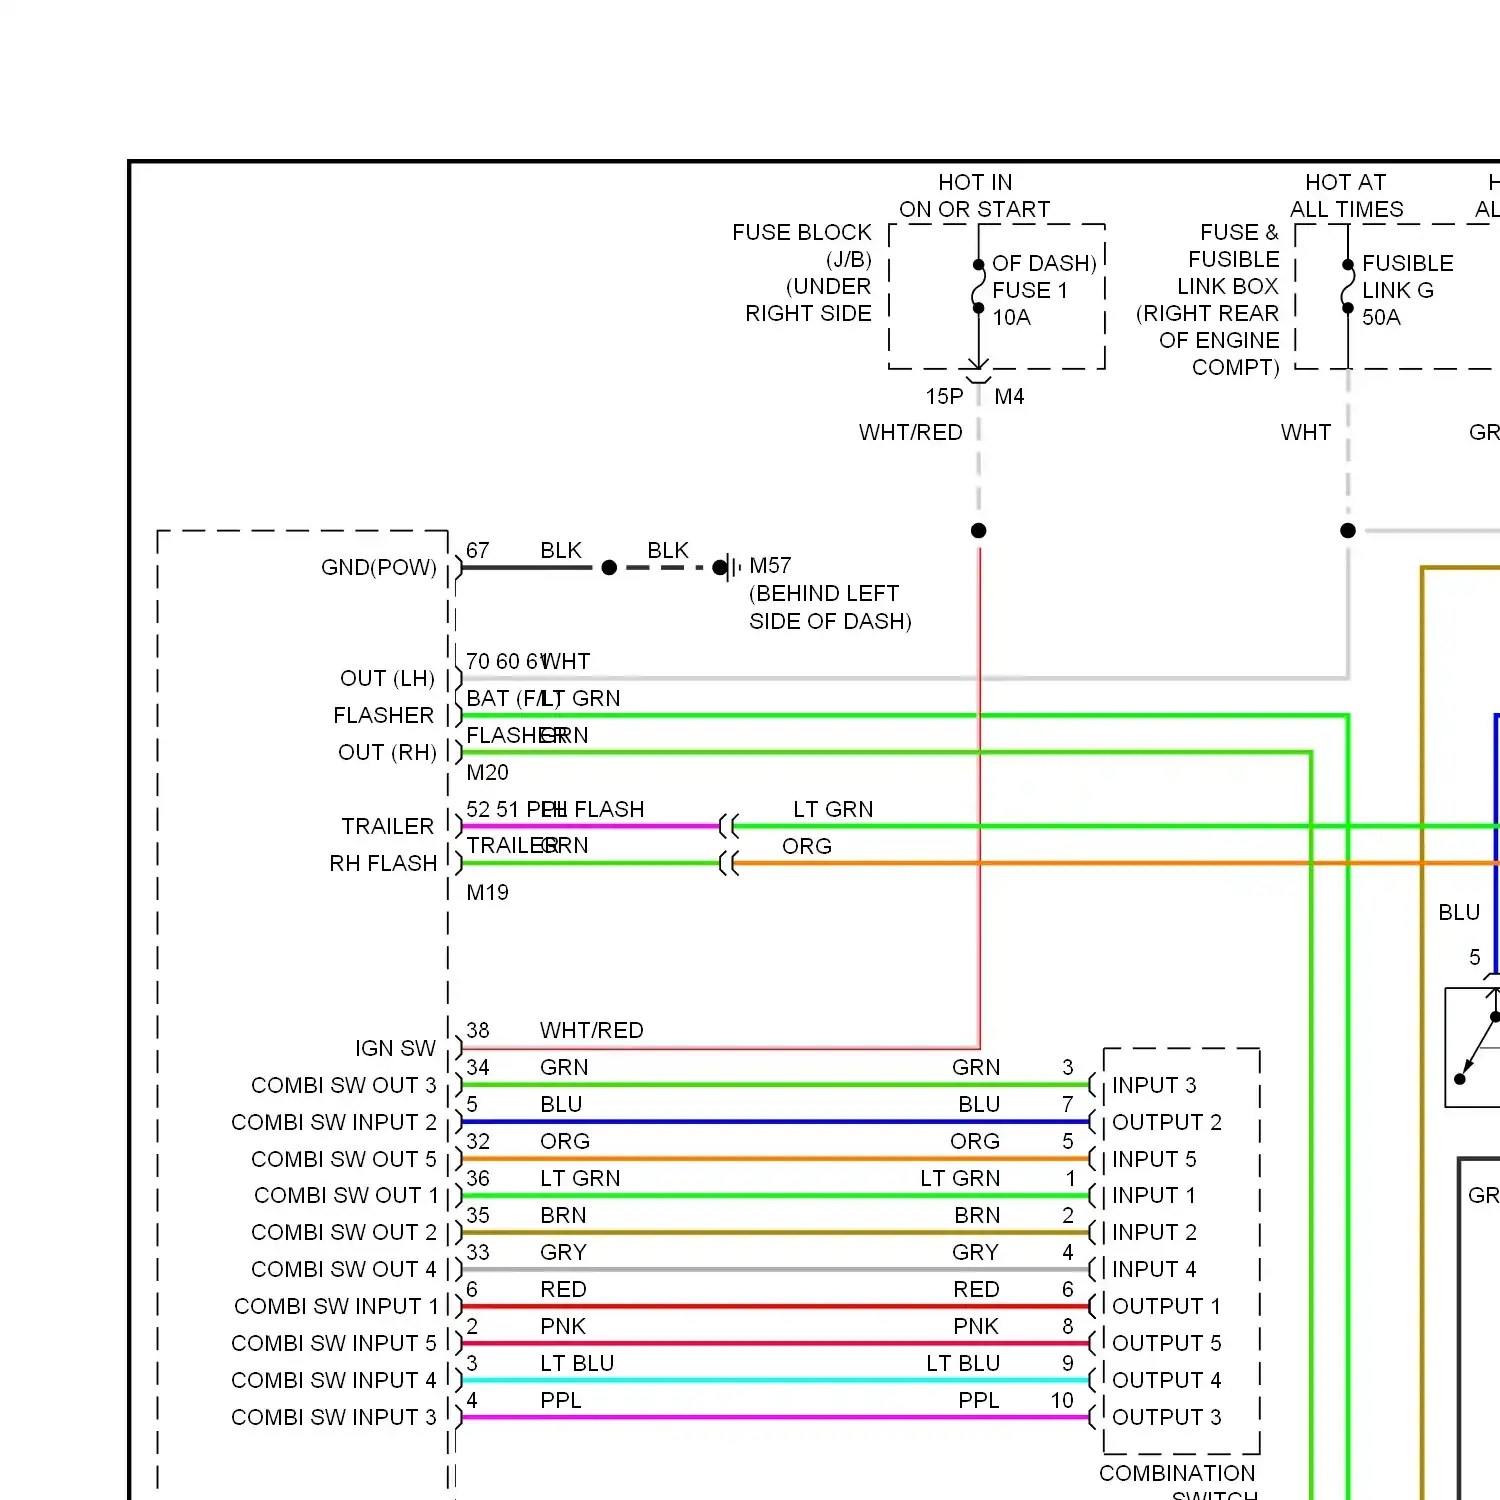Select the fuse symbol inside fuse block
This screenshot has height=1500, width=1500.
pyautogui.click(x=978, y=287)
